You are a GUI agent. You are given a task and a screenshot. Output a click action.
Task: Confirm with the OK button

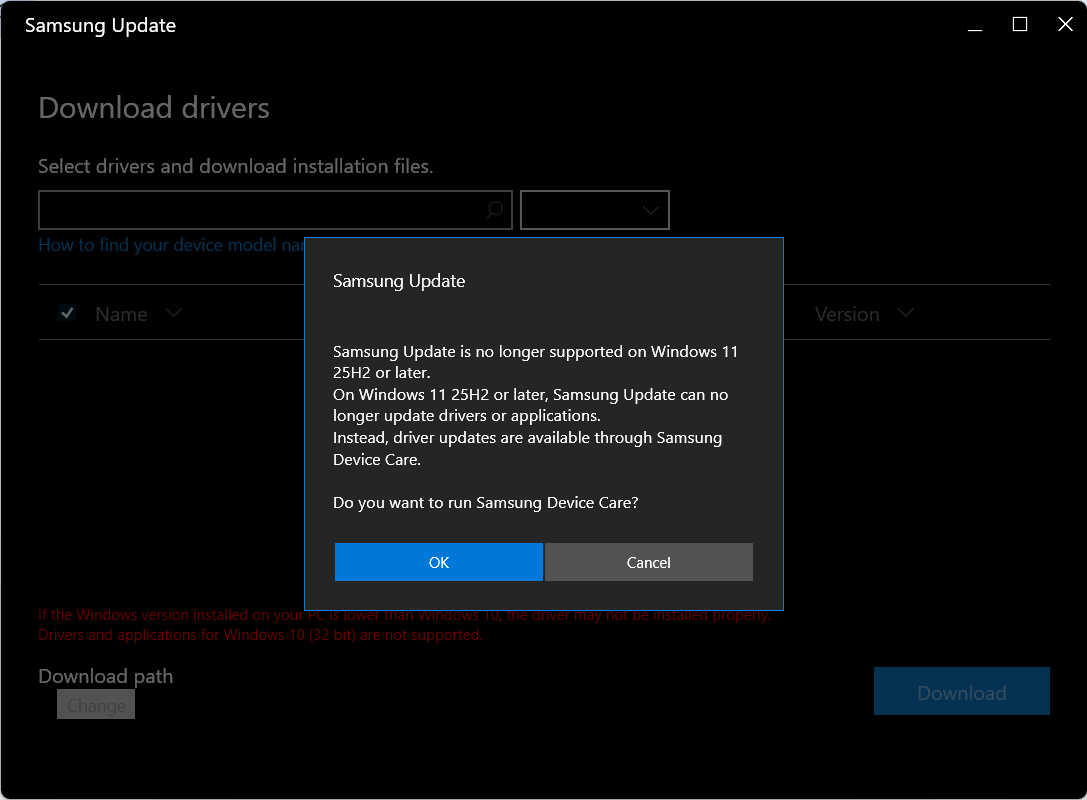(439, 562)
